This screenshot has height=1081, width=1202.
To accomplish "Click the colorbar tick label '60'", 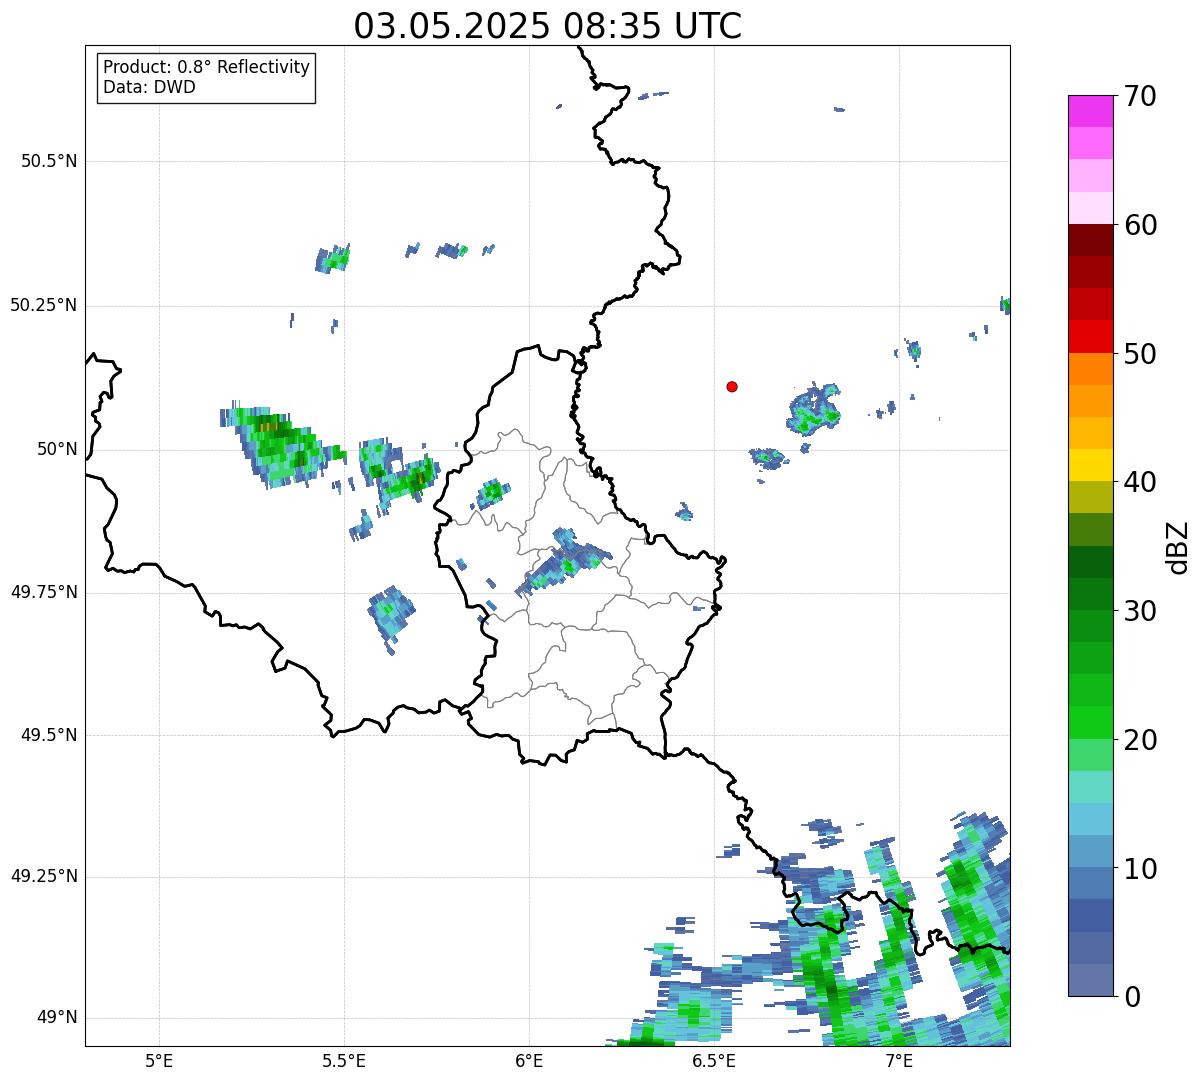I will 1140,225.
